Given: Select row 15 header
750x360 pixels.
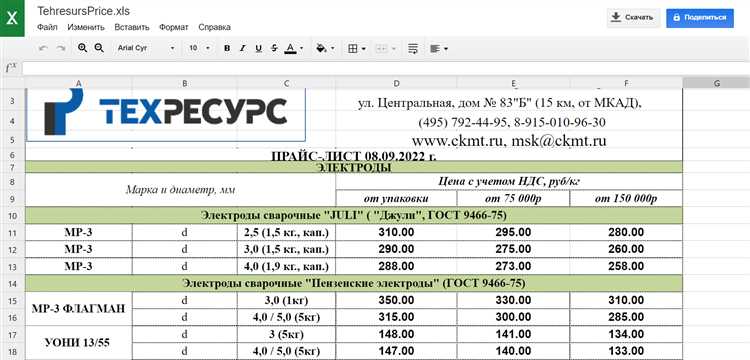Looking at the screenshot, I should (12, 300).
